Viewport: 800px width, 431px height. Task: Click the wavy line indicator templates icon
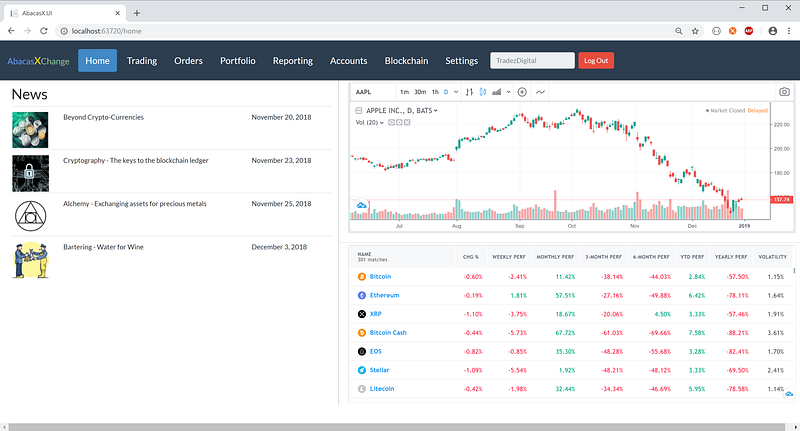tap(540, 92)
